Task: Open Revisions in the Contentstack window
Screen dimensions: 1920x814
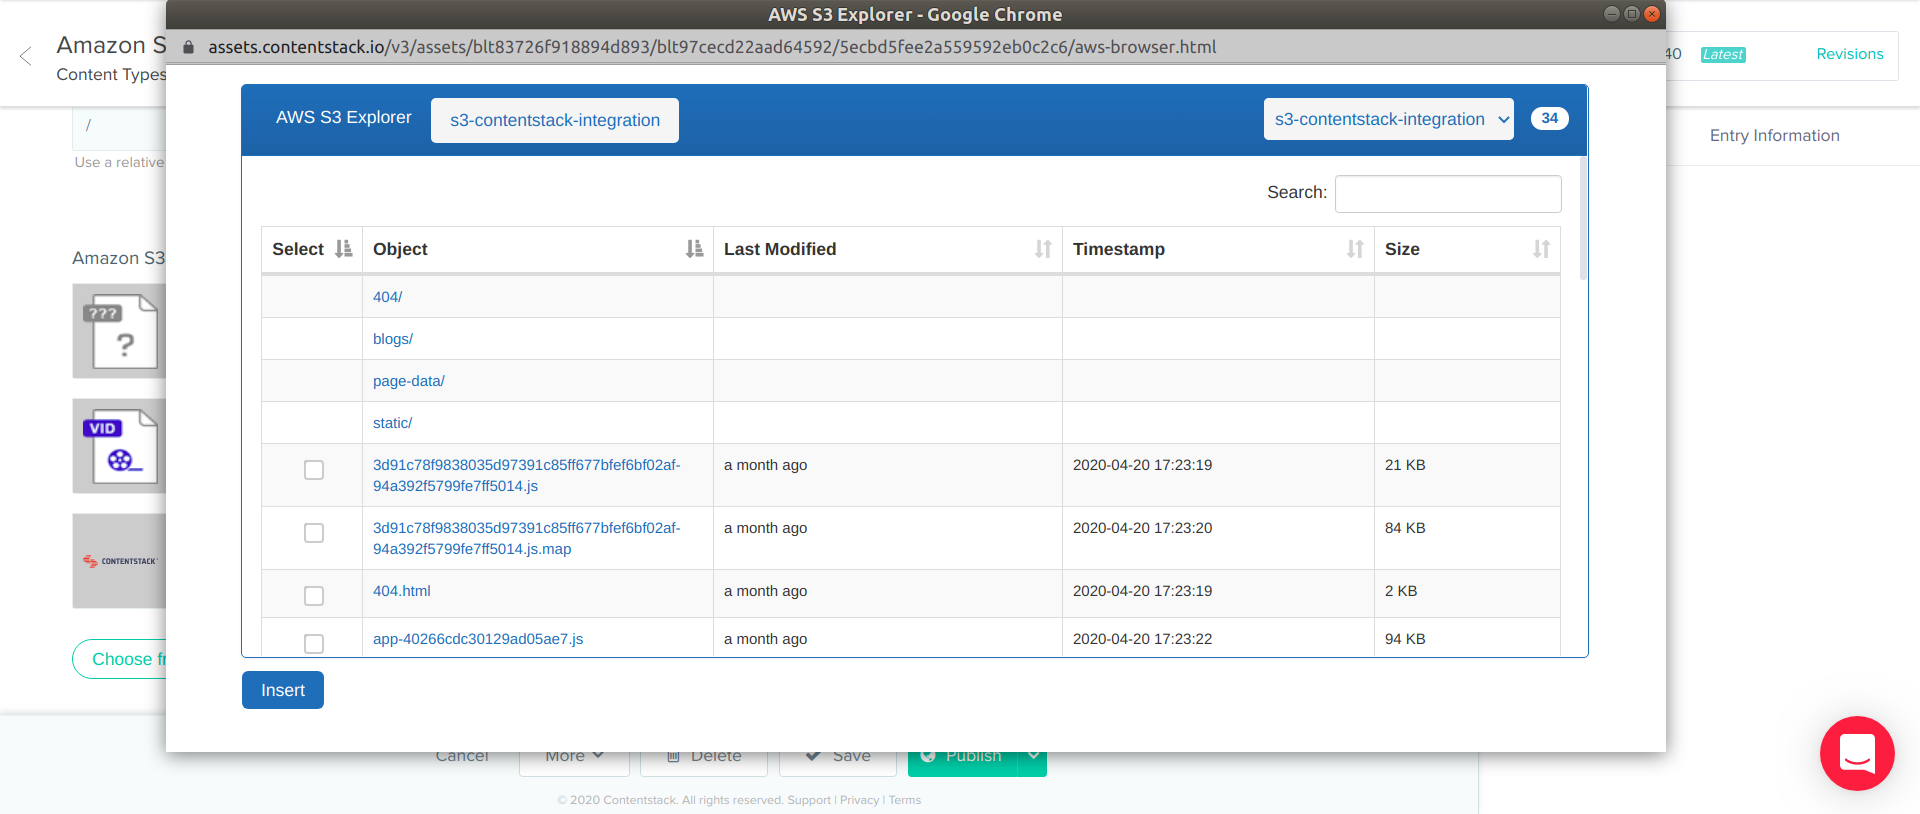Action: tap(1850, 54)
